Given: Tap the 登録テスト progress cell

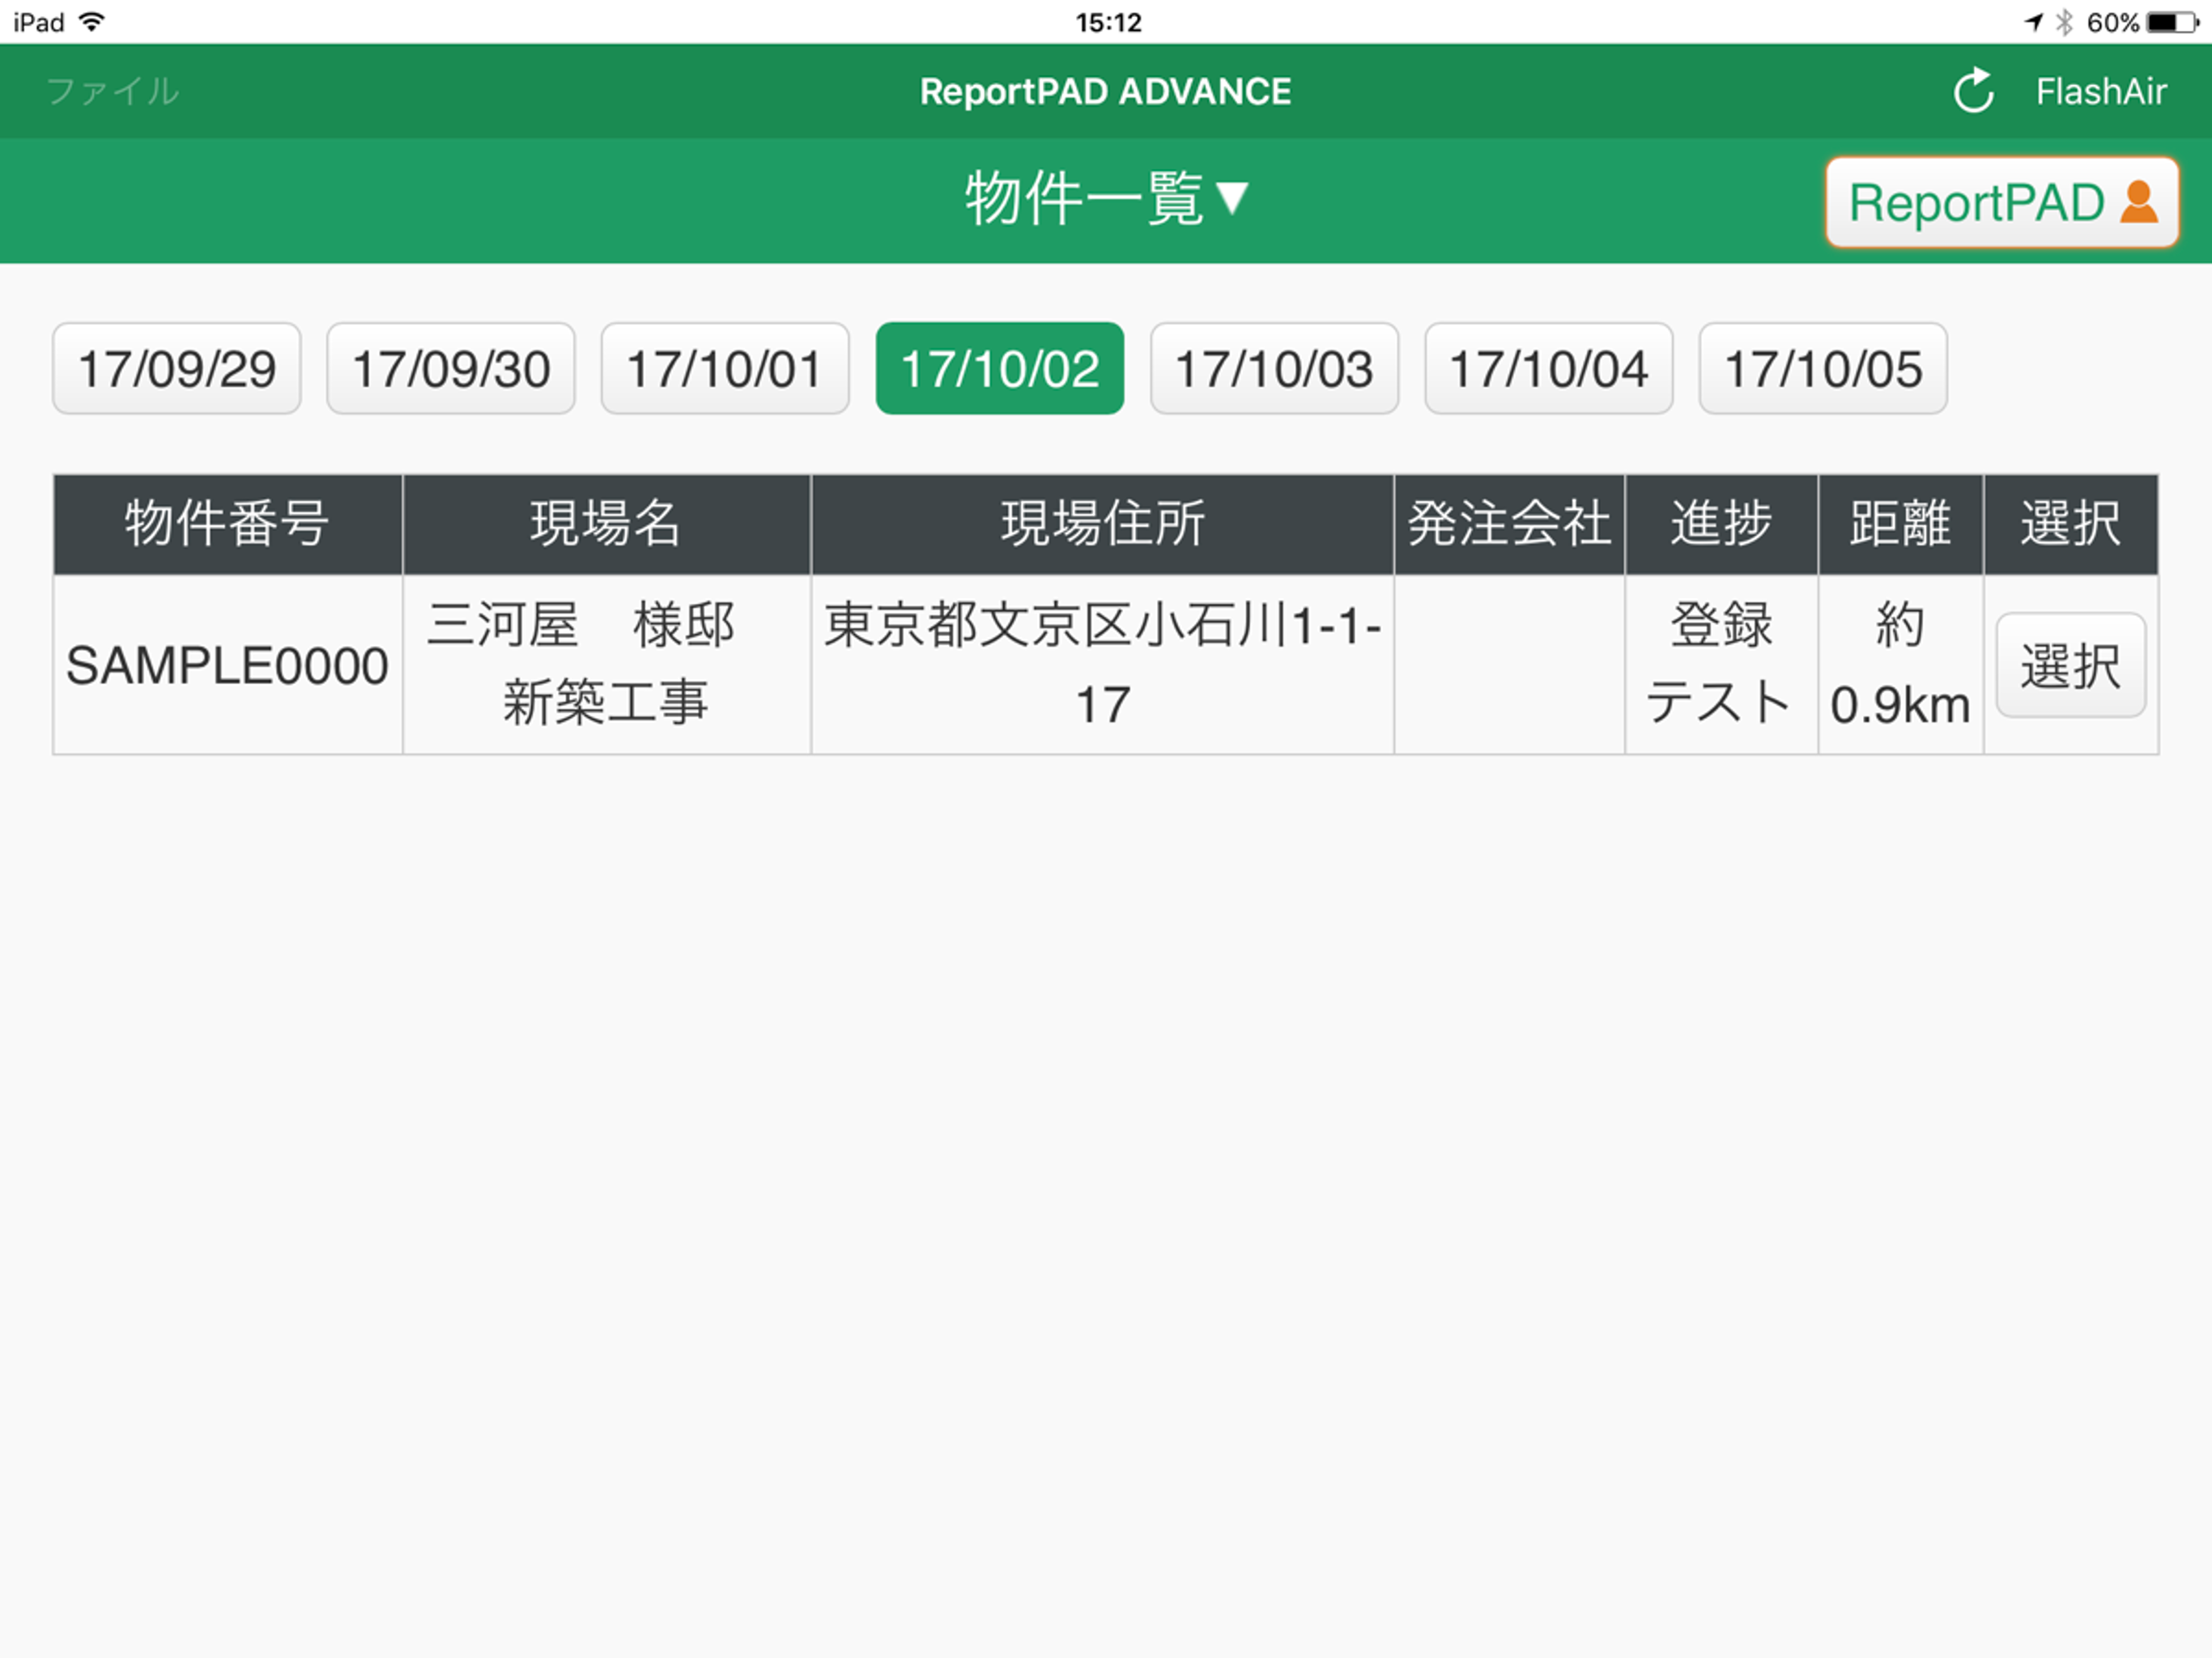Looking at the screenshot, I should pos(1721,665).
